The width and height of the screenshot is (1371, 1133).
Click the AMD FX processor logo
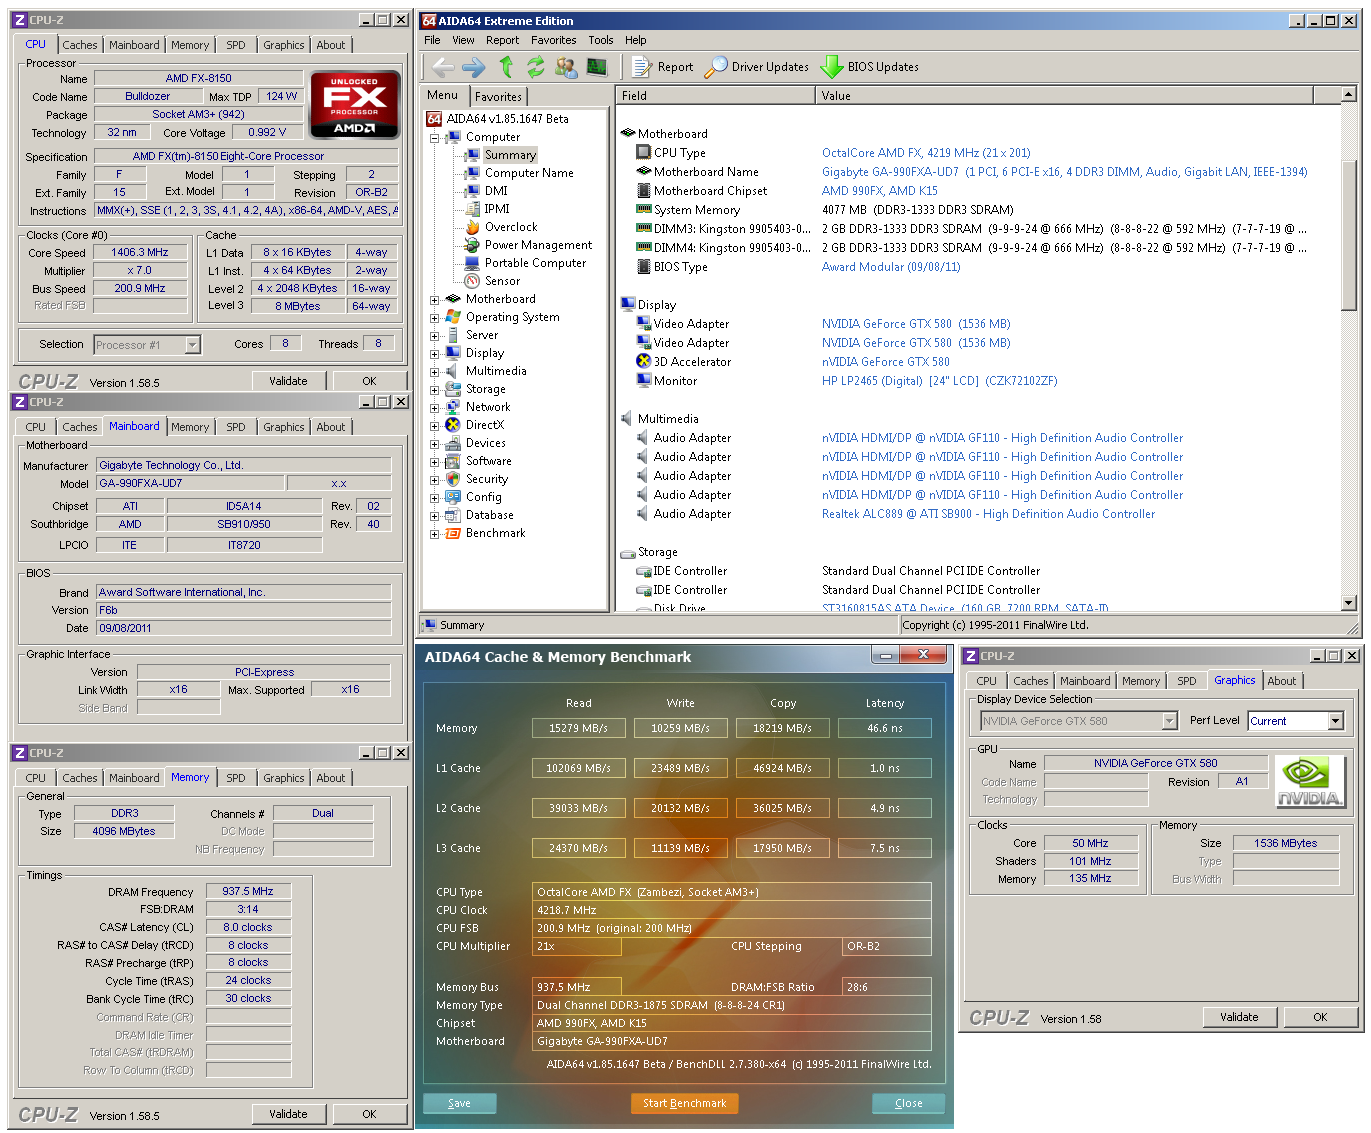coord(355,104)
